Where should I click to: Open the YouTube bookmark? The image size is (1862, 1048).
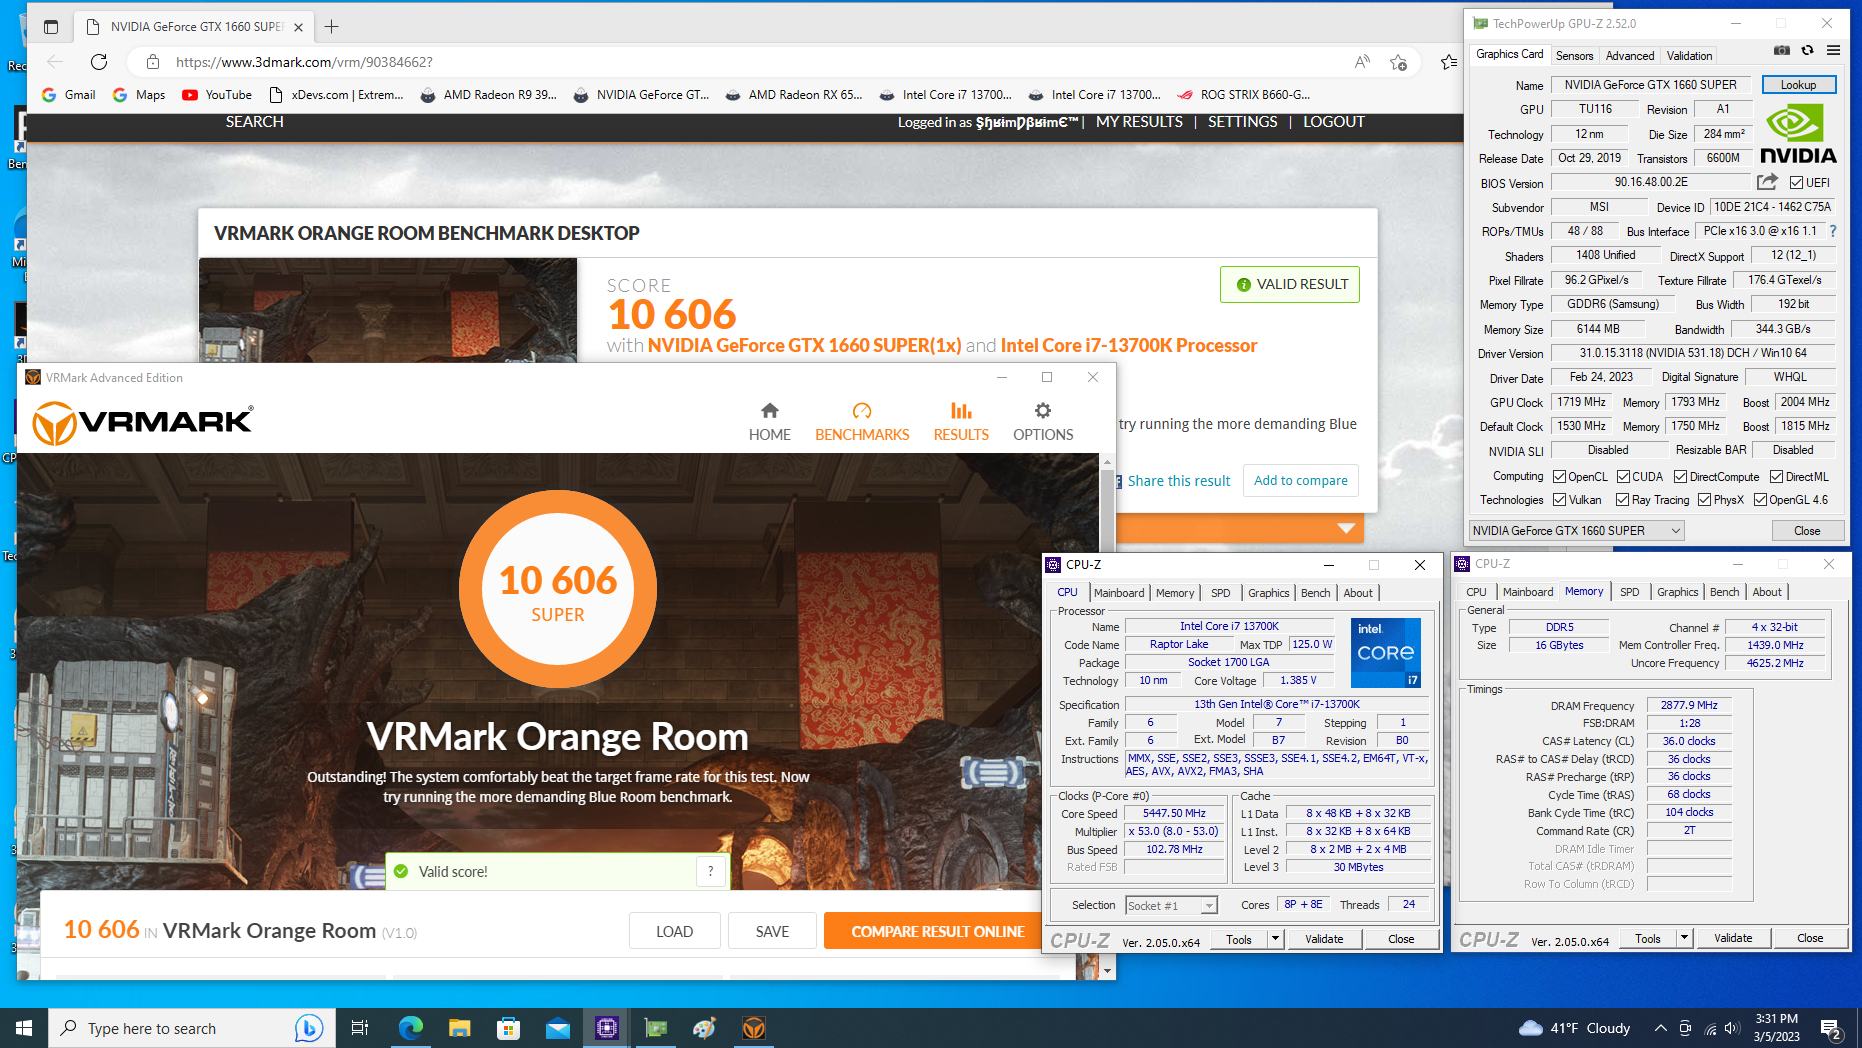(x=217, y=95)
